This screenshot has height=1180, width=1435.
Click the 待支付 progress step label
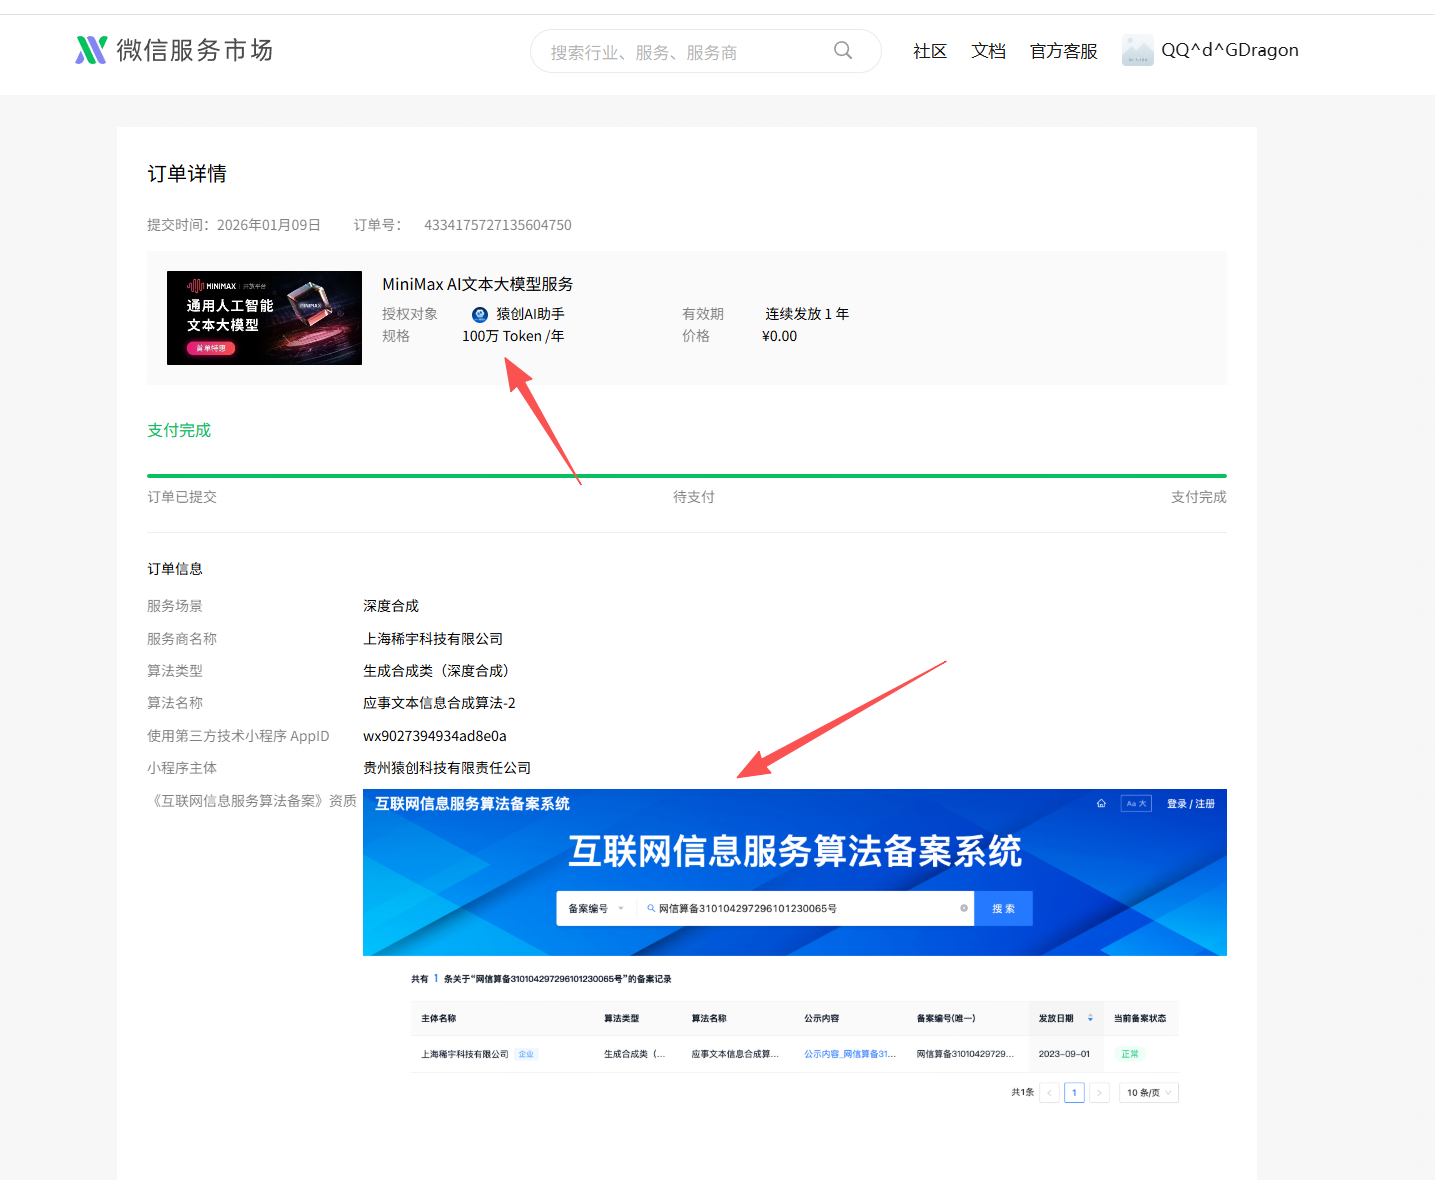coord(694,497)
